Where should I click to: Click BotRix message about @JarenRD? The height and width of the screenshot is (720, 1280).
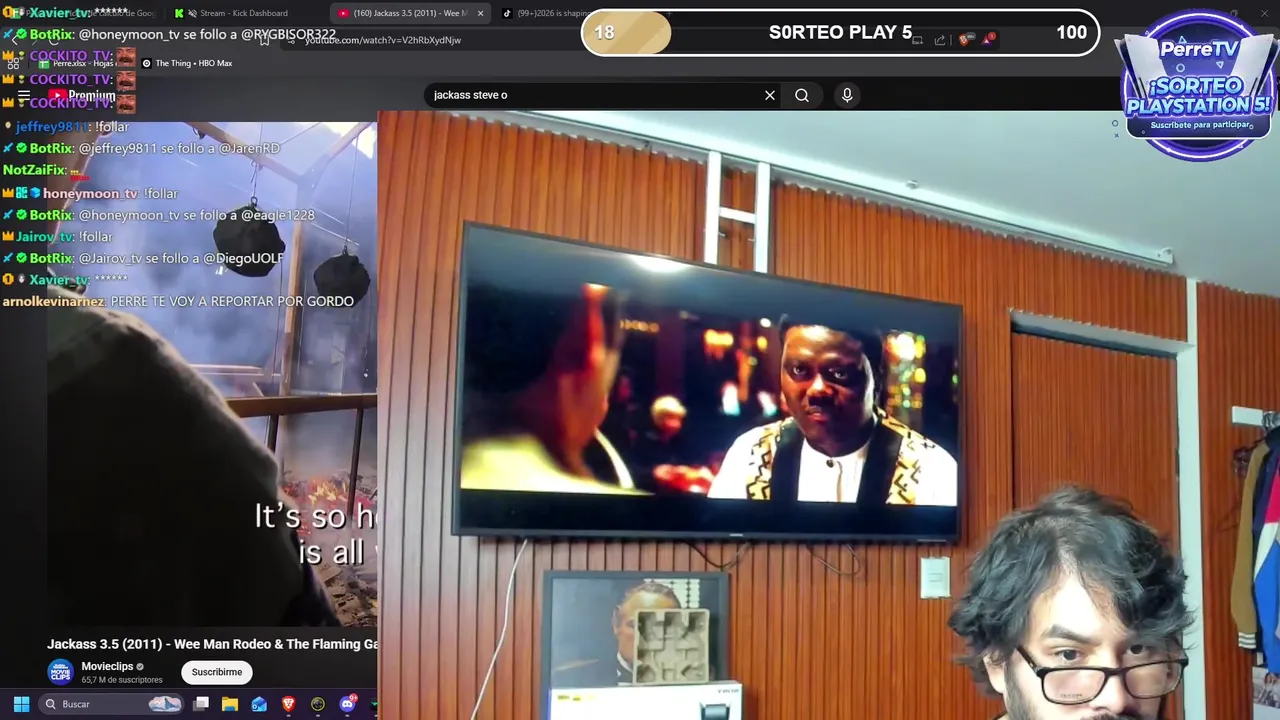[x=142, y=148]
